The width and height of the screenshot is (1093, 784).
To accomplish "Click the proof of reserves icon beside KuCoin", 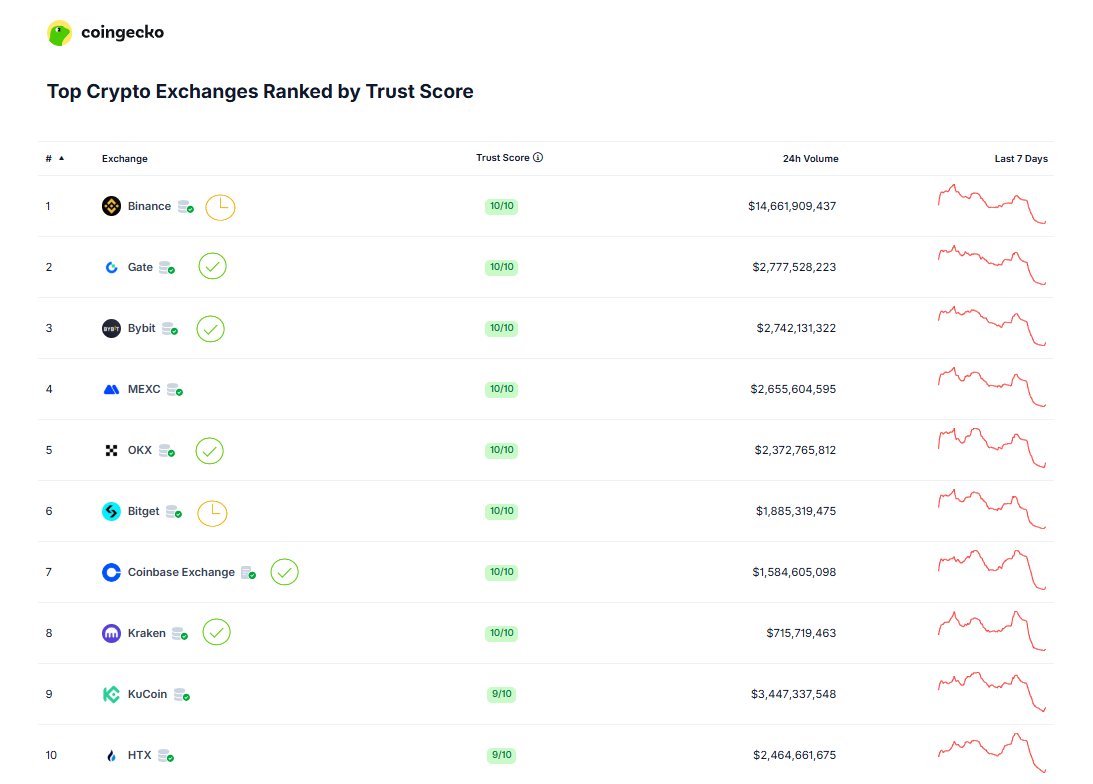I will pyautogui.click(x=182, y=695).
